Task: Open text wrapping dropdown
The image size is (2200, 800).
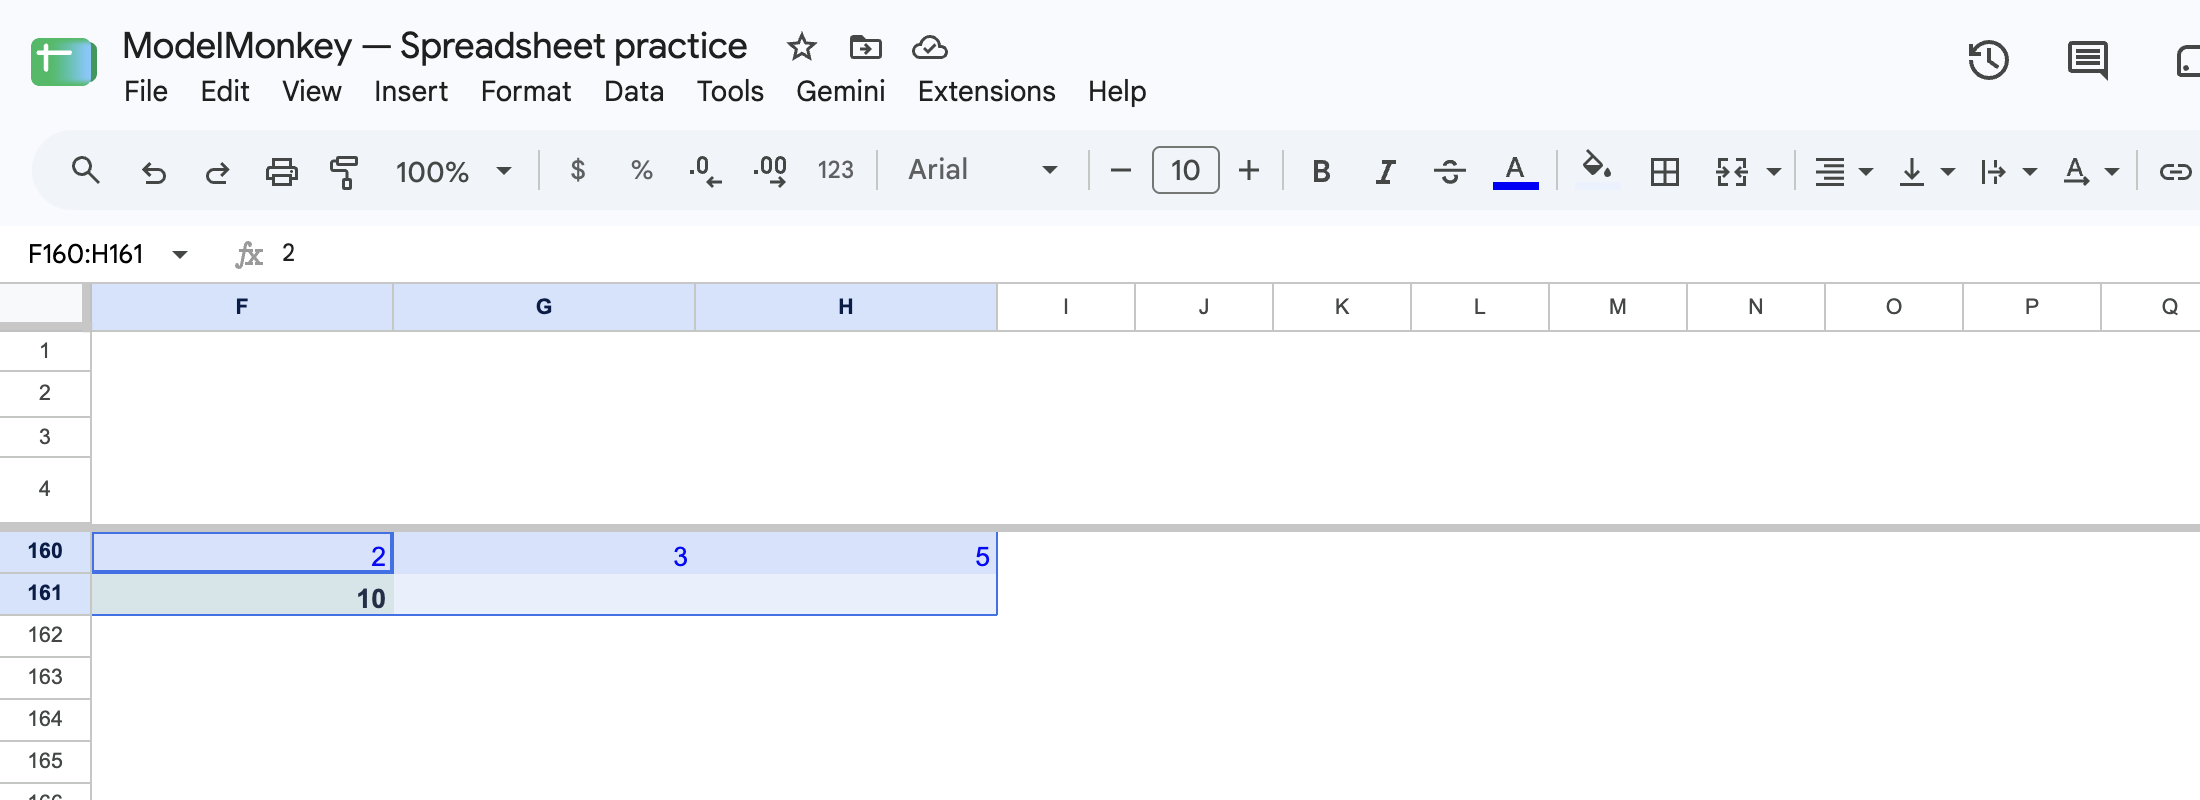Action: 2008,172
